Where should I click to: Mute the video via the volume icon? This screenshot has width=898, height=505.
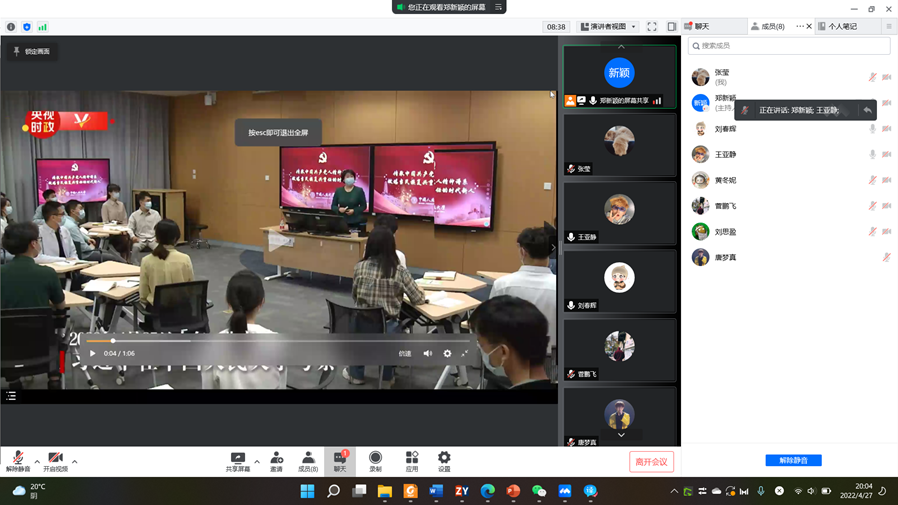click(x=428, y=353)
